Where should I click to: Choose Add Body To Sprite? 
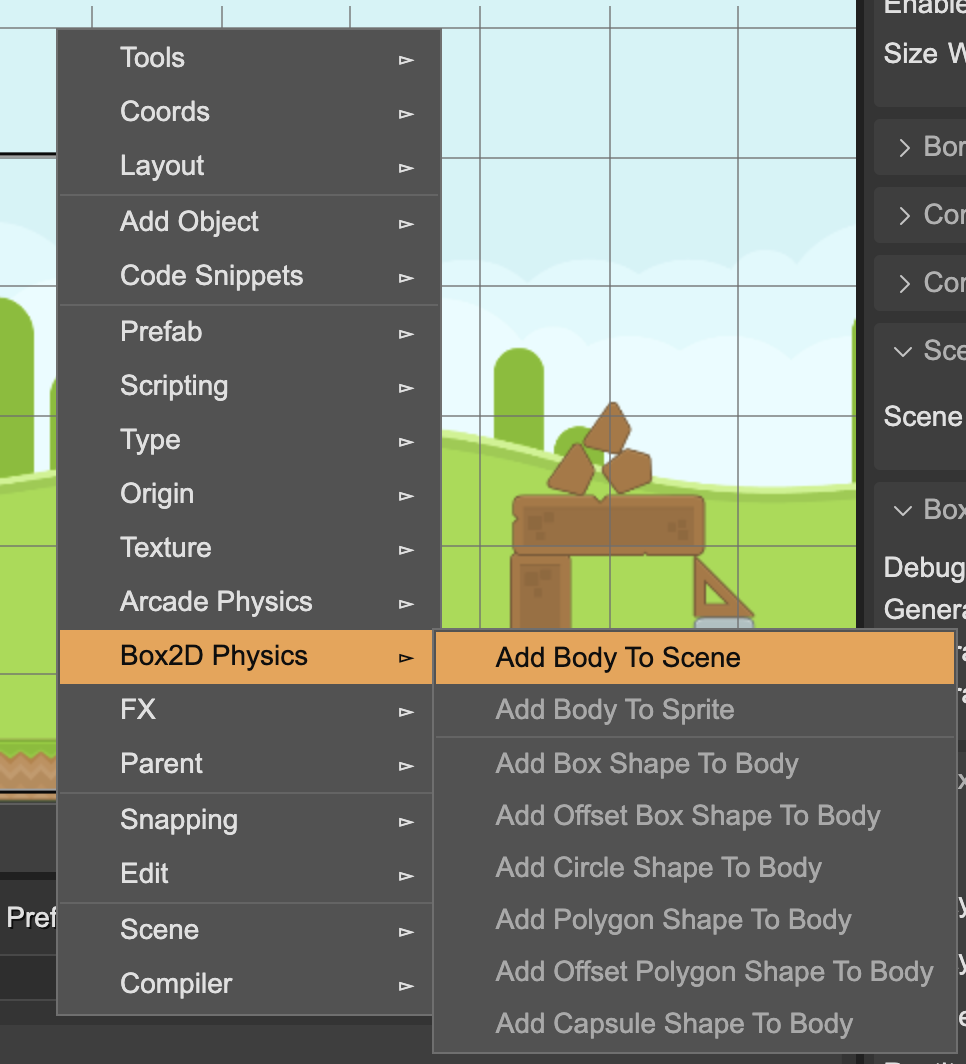[x=695, y=710]
